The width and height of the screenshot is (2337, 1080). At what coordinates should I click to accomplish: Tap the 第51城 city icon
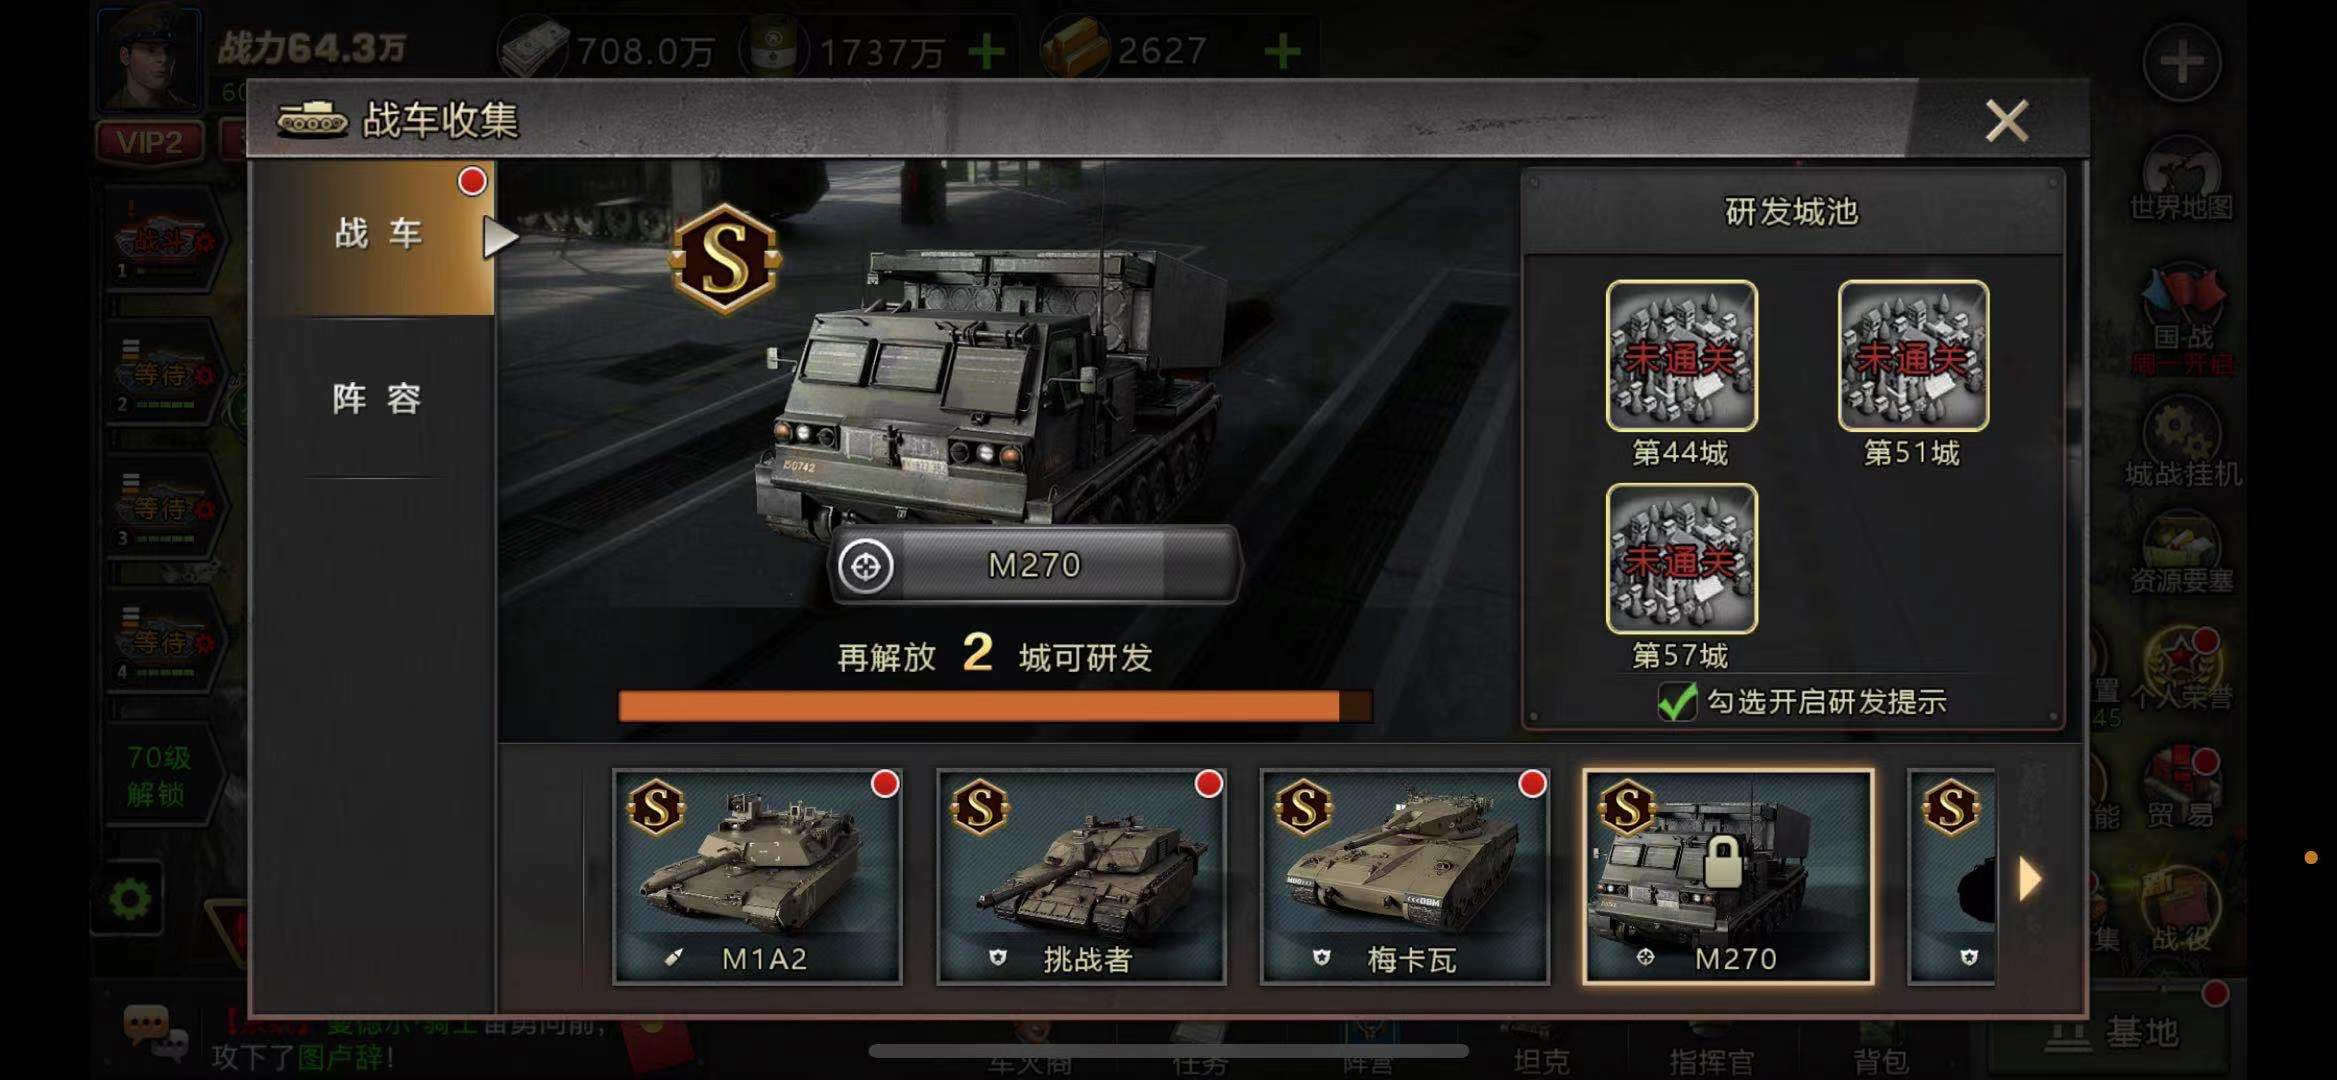click(1913, 356)
